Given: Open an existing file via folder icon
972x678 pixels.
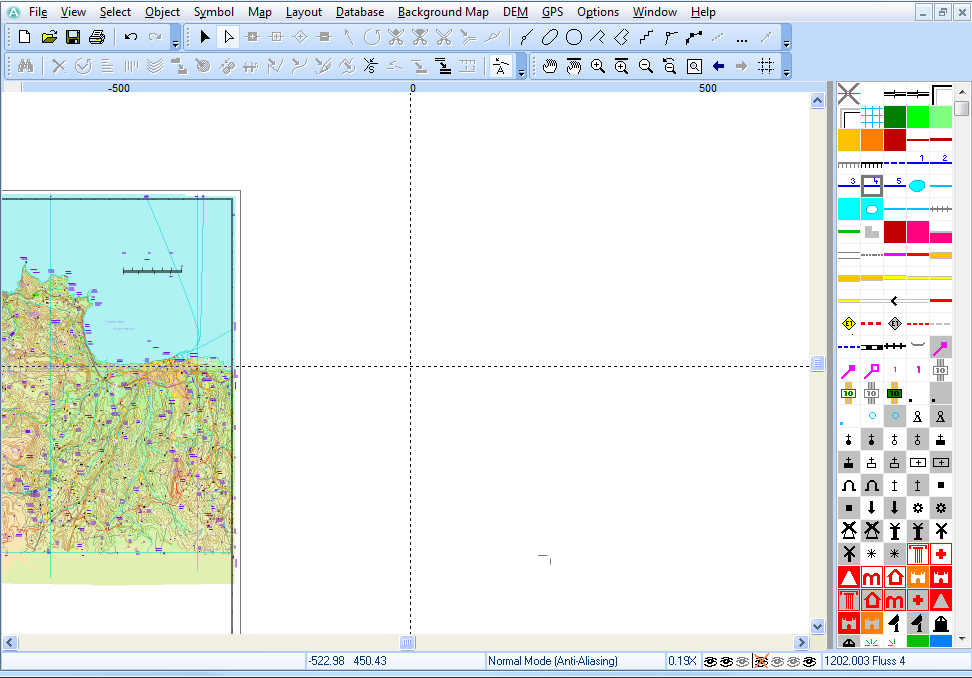Looking at the screenshot, I should pos(49,37).
